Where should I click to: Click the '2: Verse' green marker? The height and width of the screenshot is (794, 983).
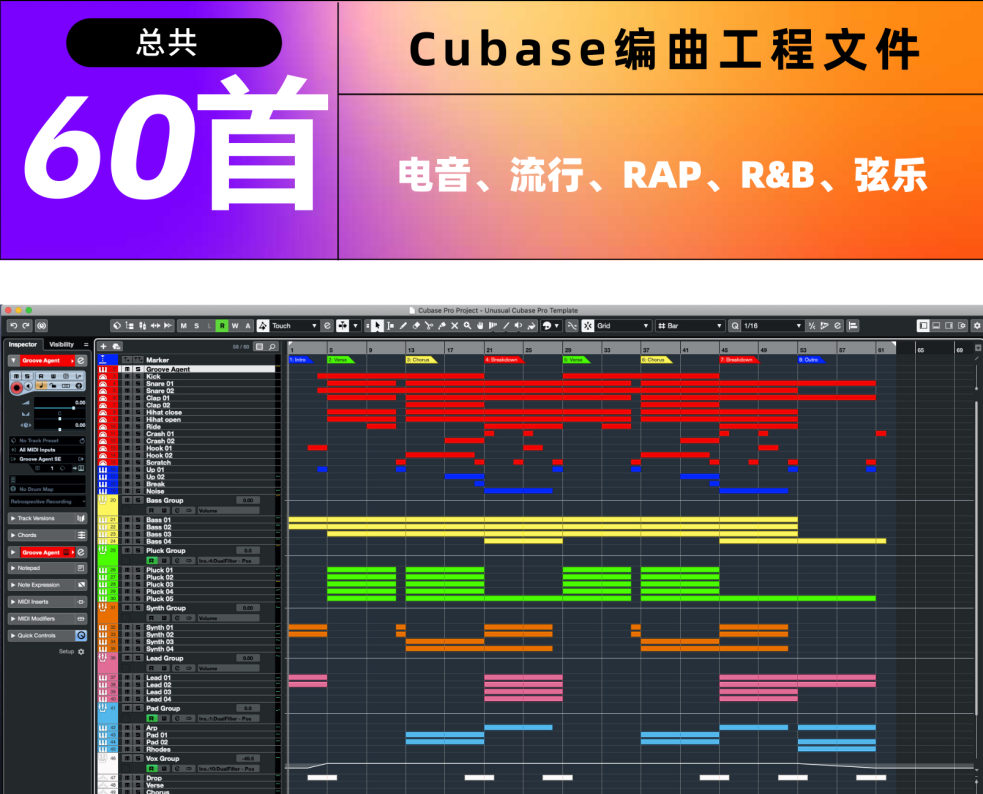click(340, 360)
